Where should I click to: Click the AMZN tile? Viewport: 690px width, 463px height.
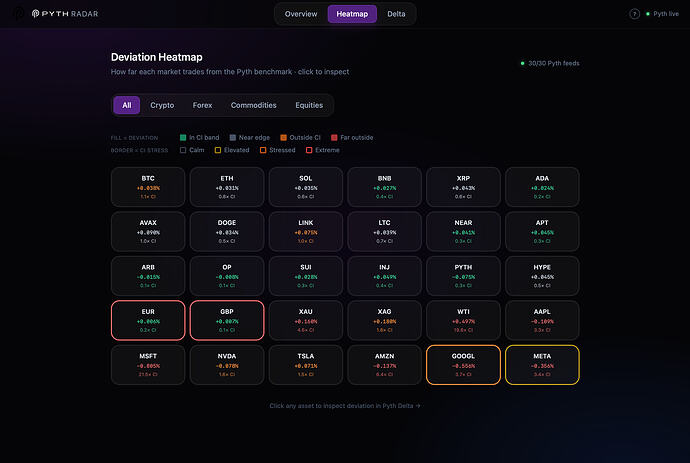tap(384, 365)
